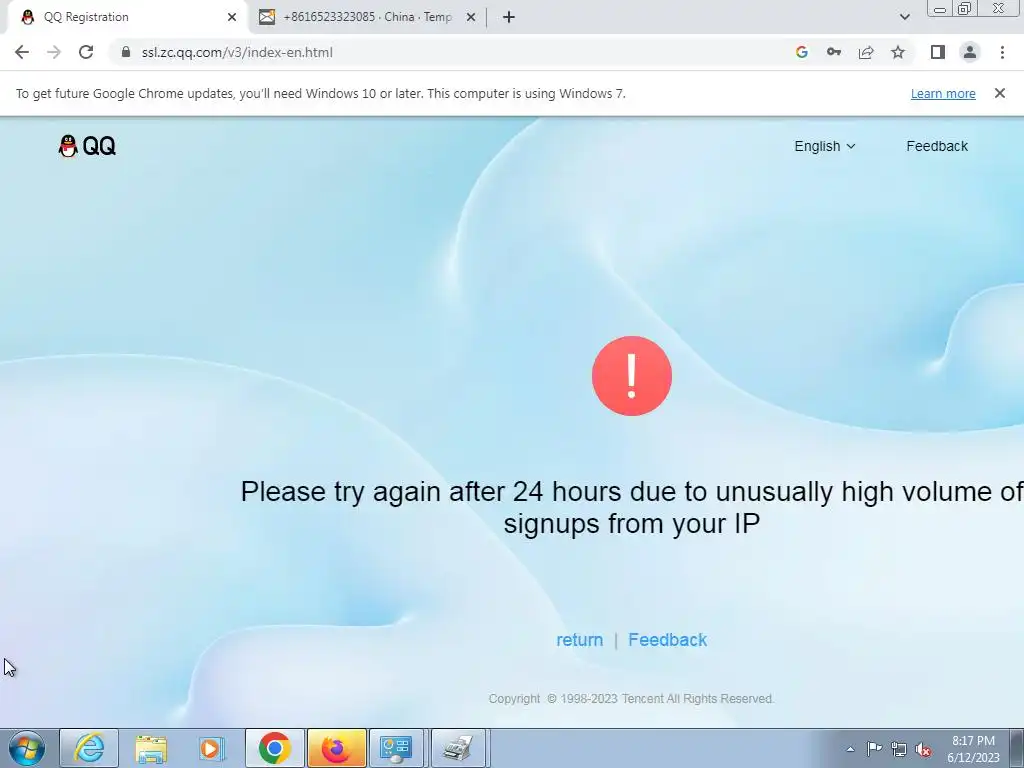Select the Chrome taskbar button
The width and height of the screenshot is (1024, 768).
click(x=274, y=748)
